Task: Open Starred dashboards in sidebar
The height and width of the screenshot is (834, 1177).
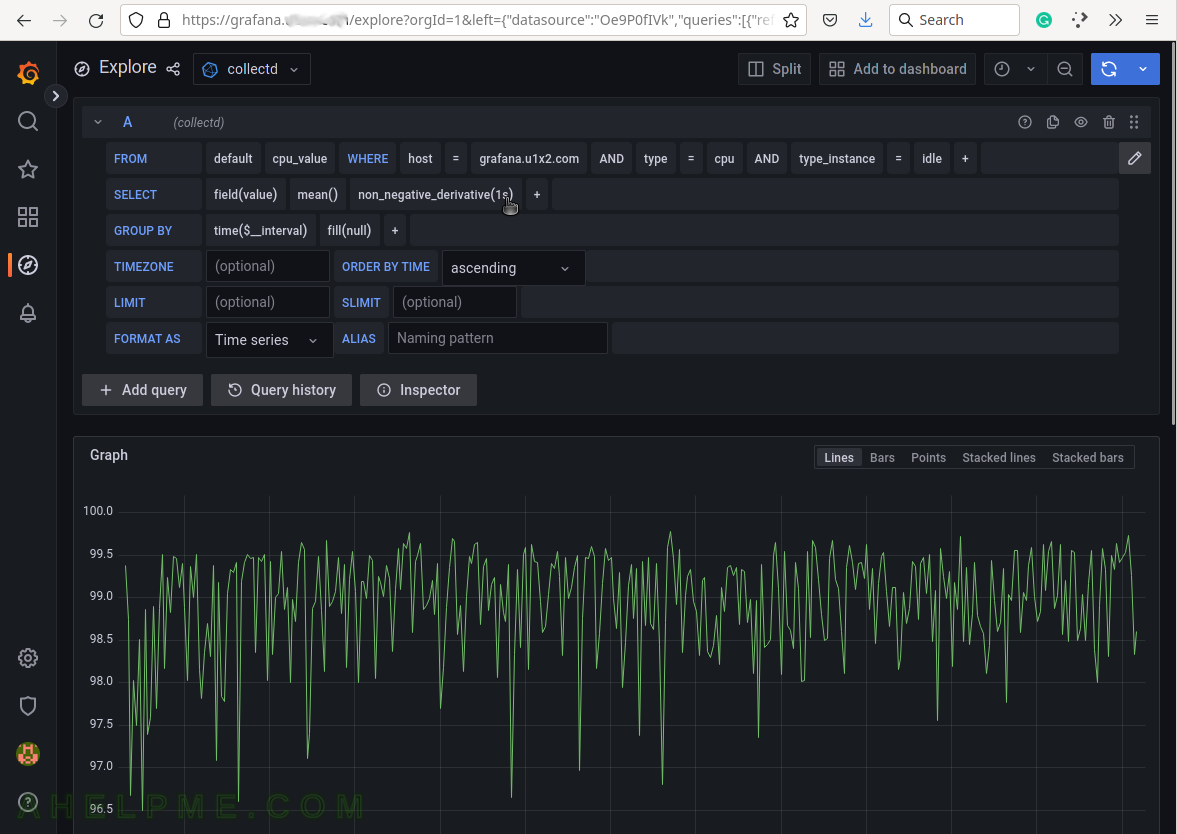Action: click(28, 169)
